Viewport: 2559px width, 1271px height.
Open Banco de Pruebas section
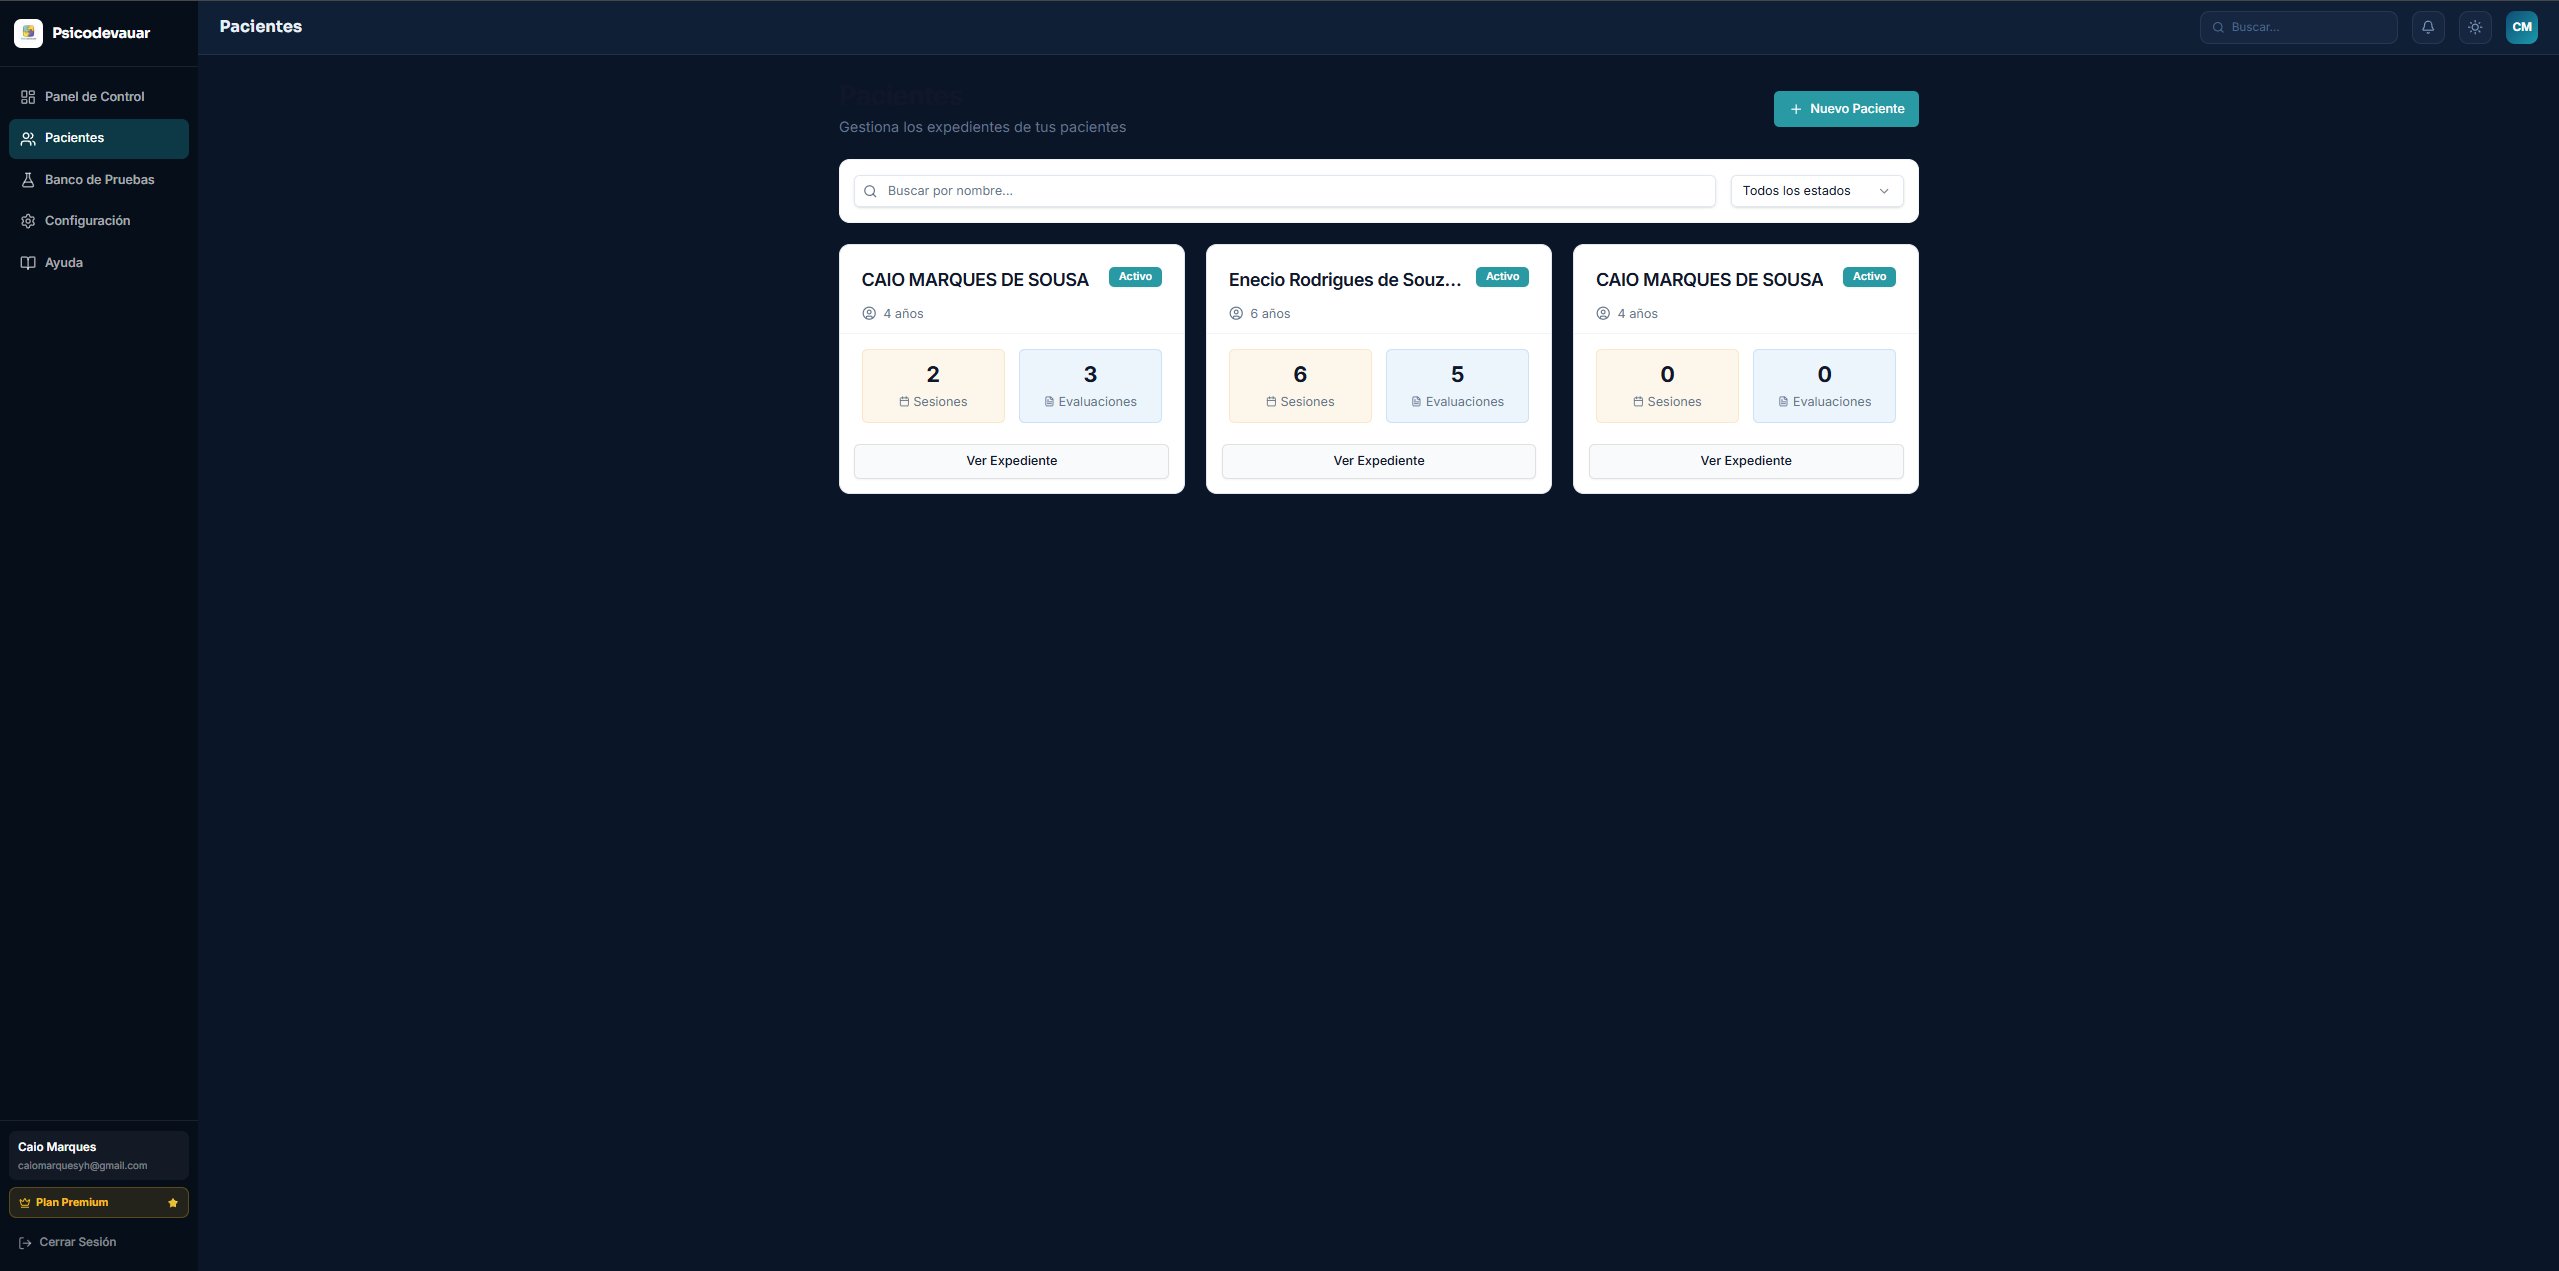98,180
